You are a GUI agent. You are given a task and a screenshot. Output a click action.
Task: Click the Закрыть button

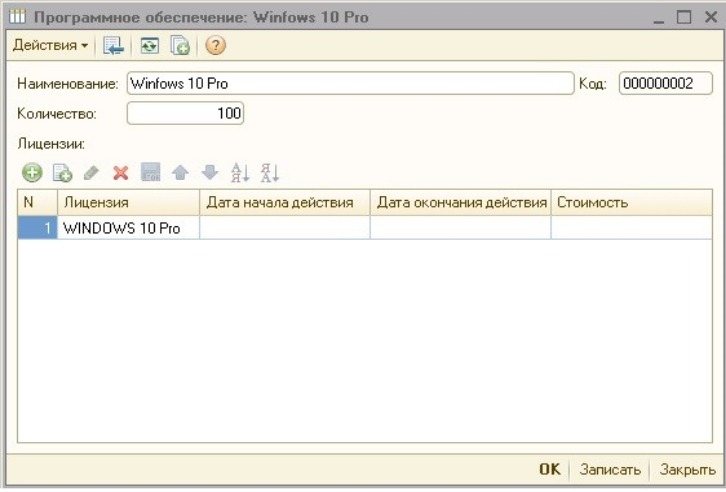(687, 469)
